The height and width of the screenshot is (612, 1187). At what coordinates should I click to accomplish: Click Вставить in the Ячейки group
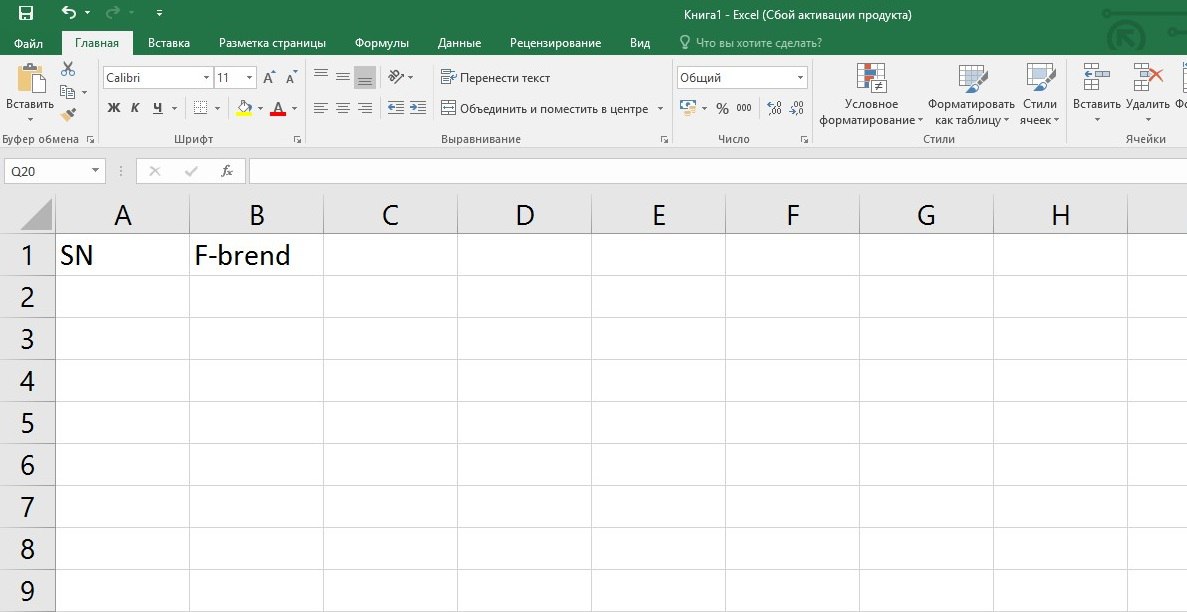tap(1096, 95)
